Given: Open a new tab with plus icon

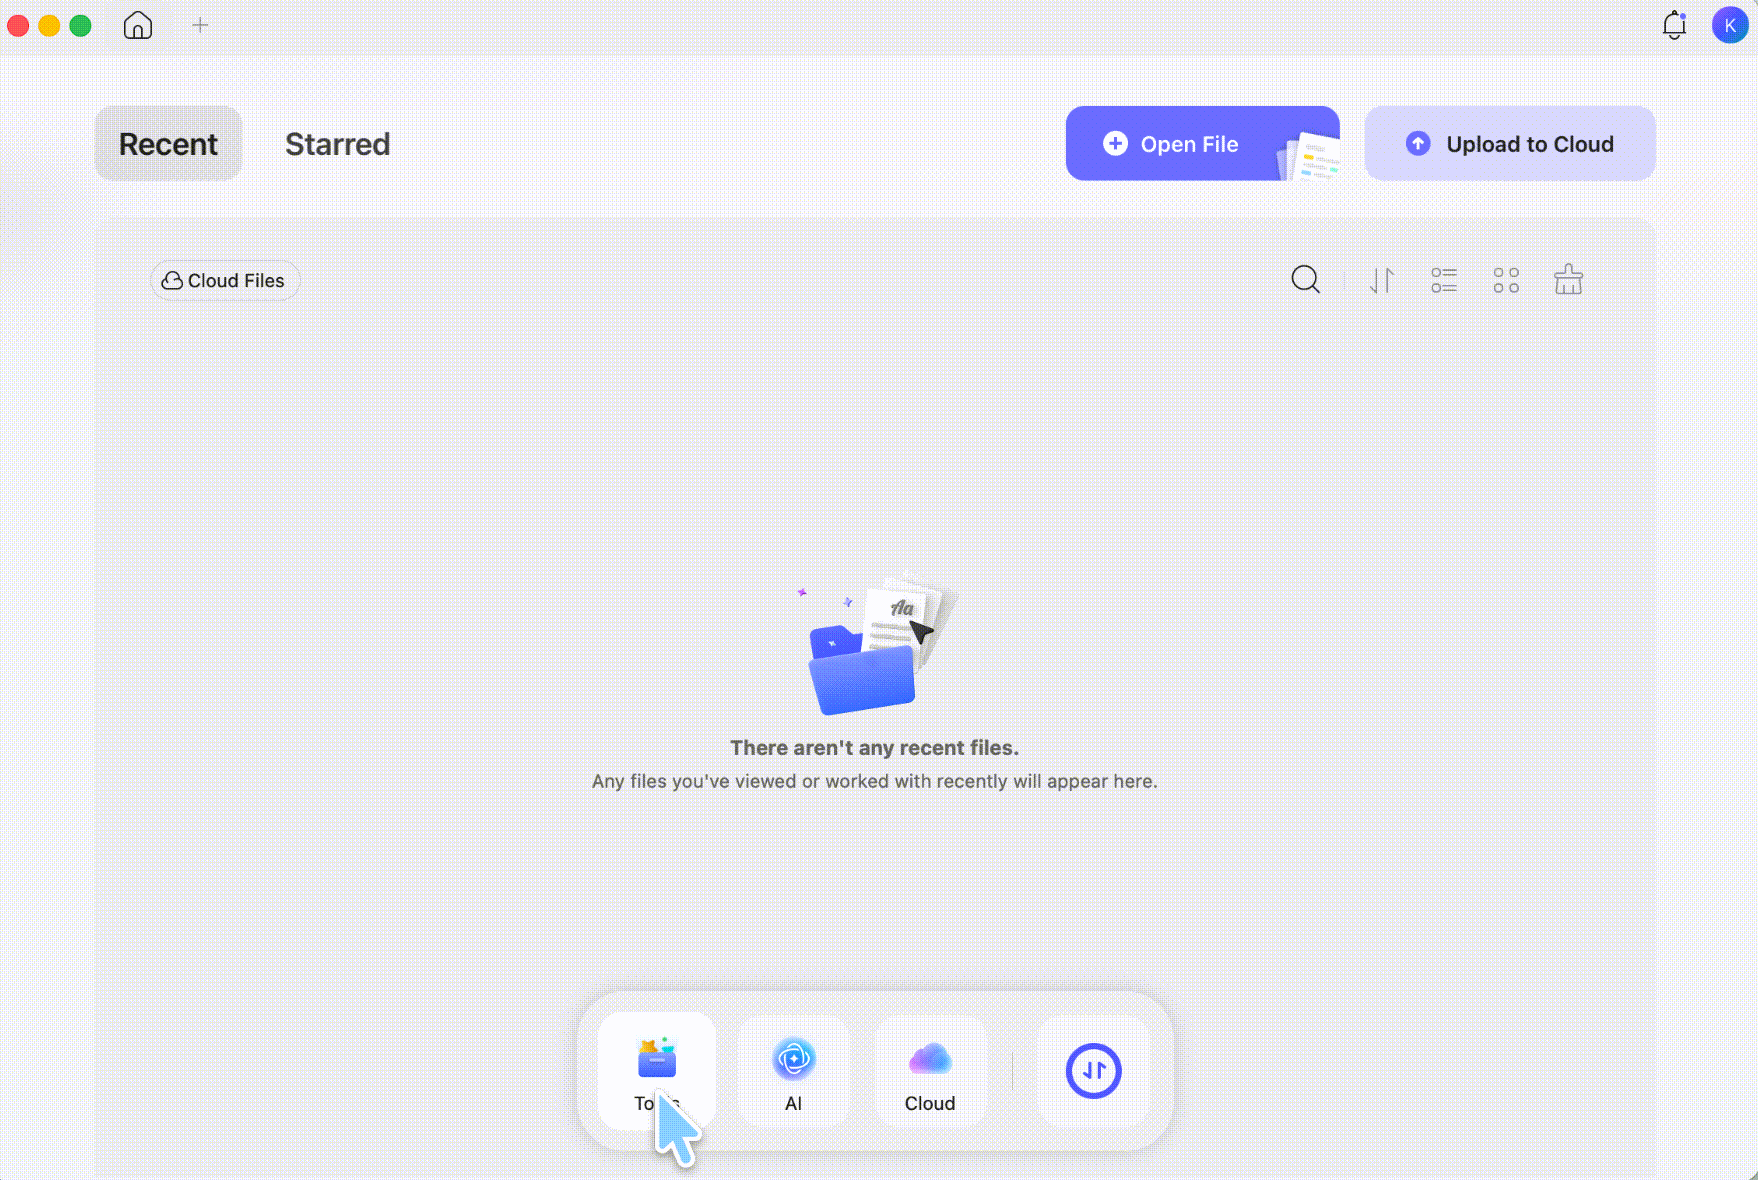Looking at the screenshot, I should pos(200,25).
